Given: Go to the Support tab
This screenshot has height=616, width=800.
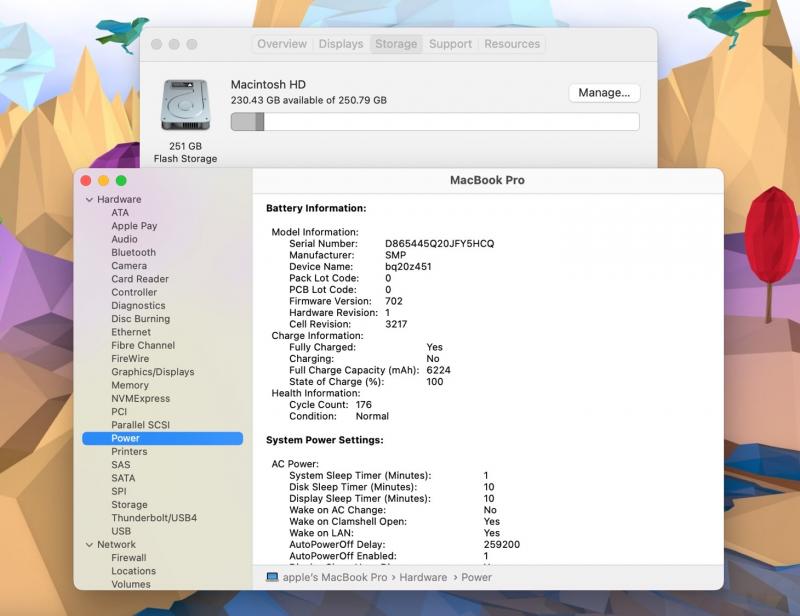Looking at the screenshot, I should [x=450, y=44].
